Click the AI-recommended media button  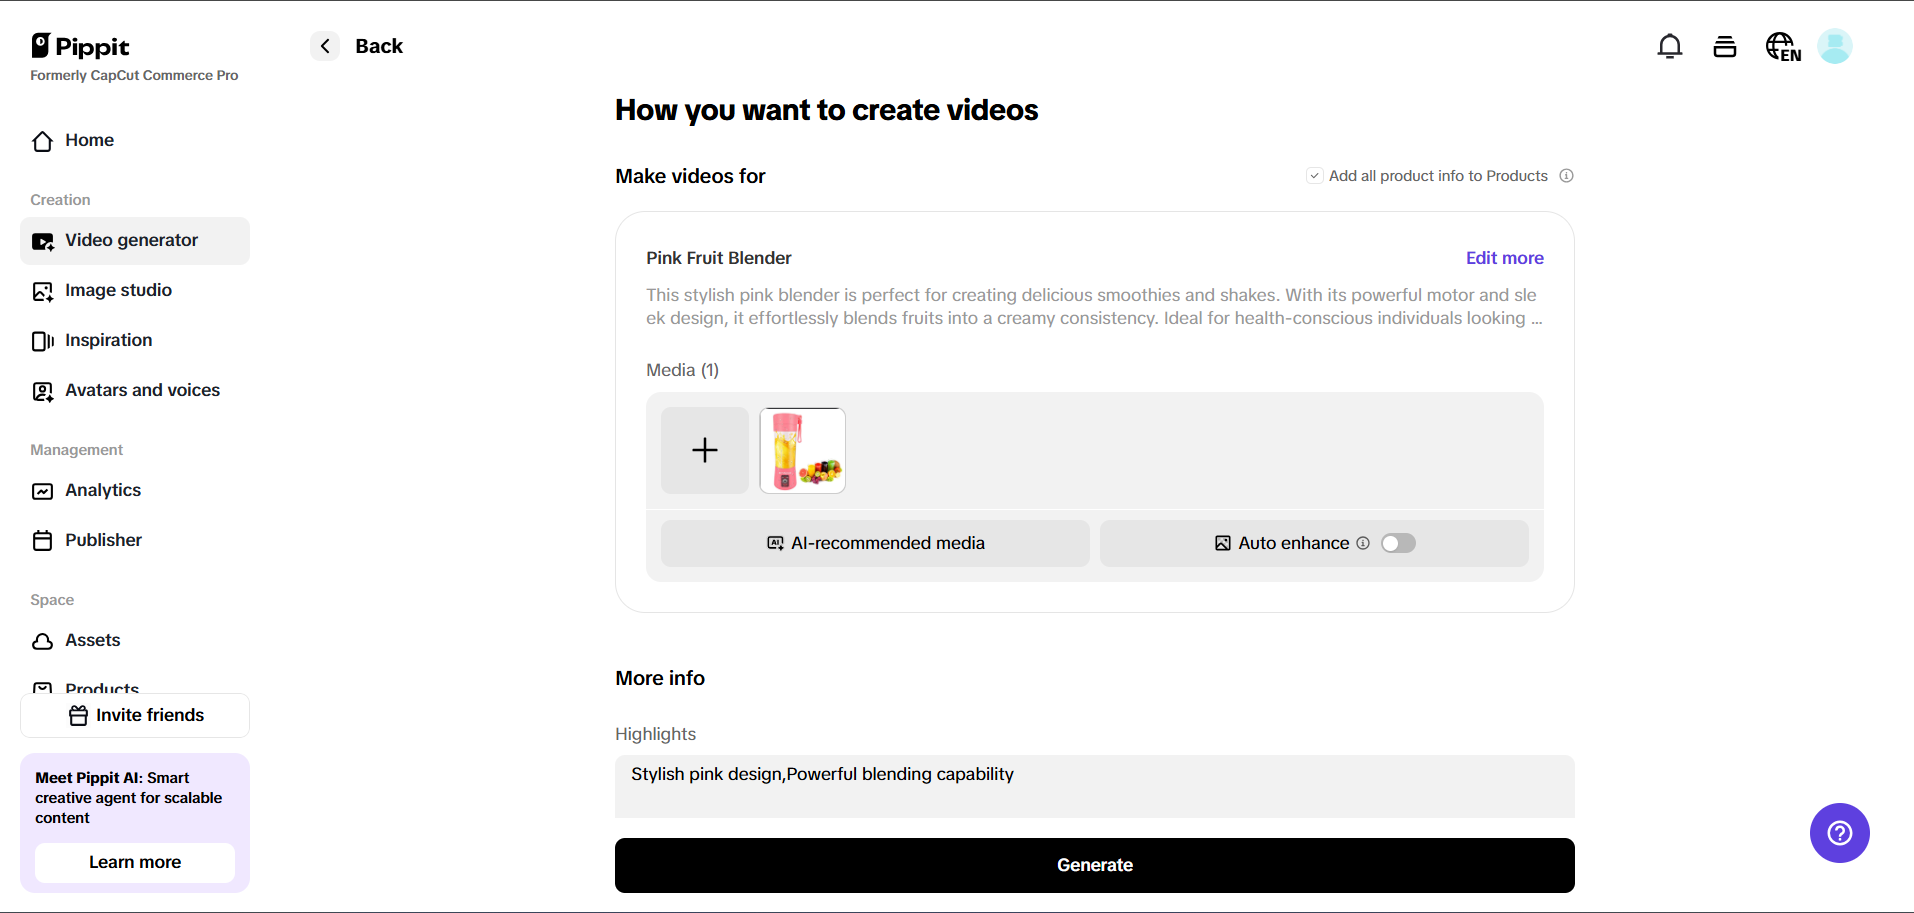point(875,543)
